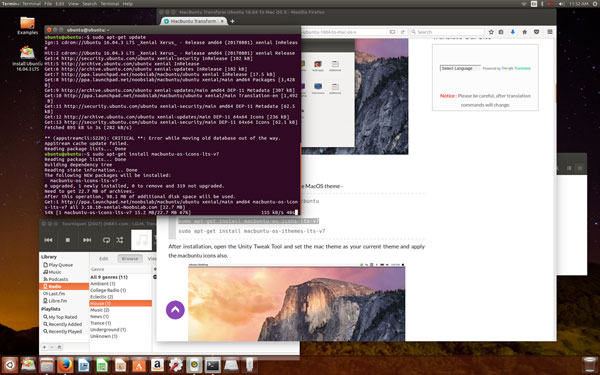Open new tab in Firefox
600x375 pixels.
(232, 21)
